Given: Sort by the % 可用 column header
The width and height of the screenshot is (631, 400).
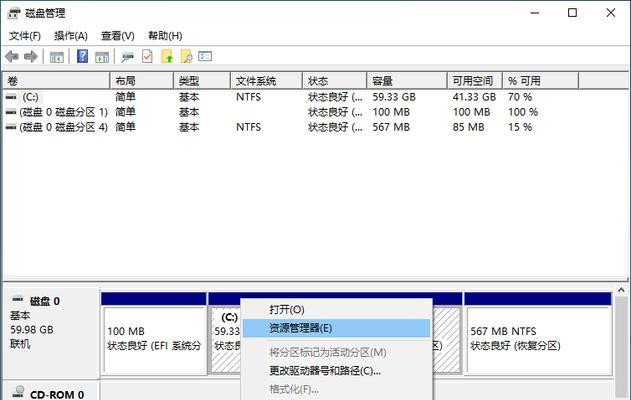Looking at the screenshot, I should coord(540,81).
